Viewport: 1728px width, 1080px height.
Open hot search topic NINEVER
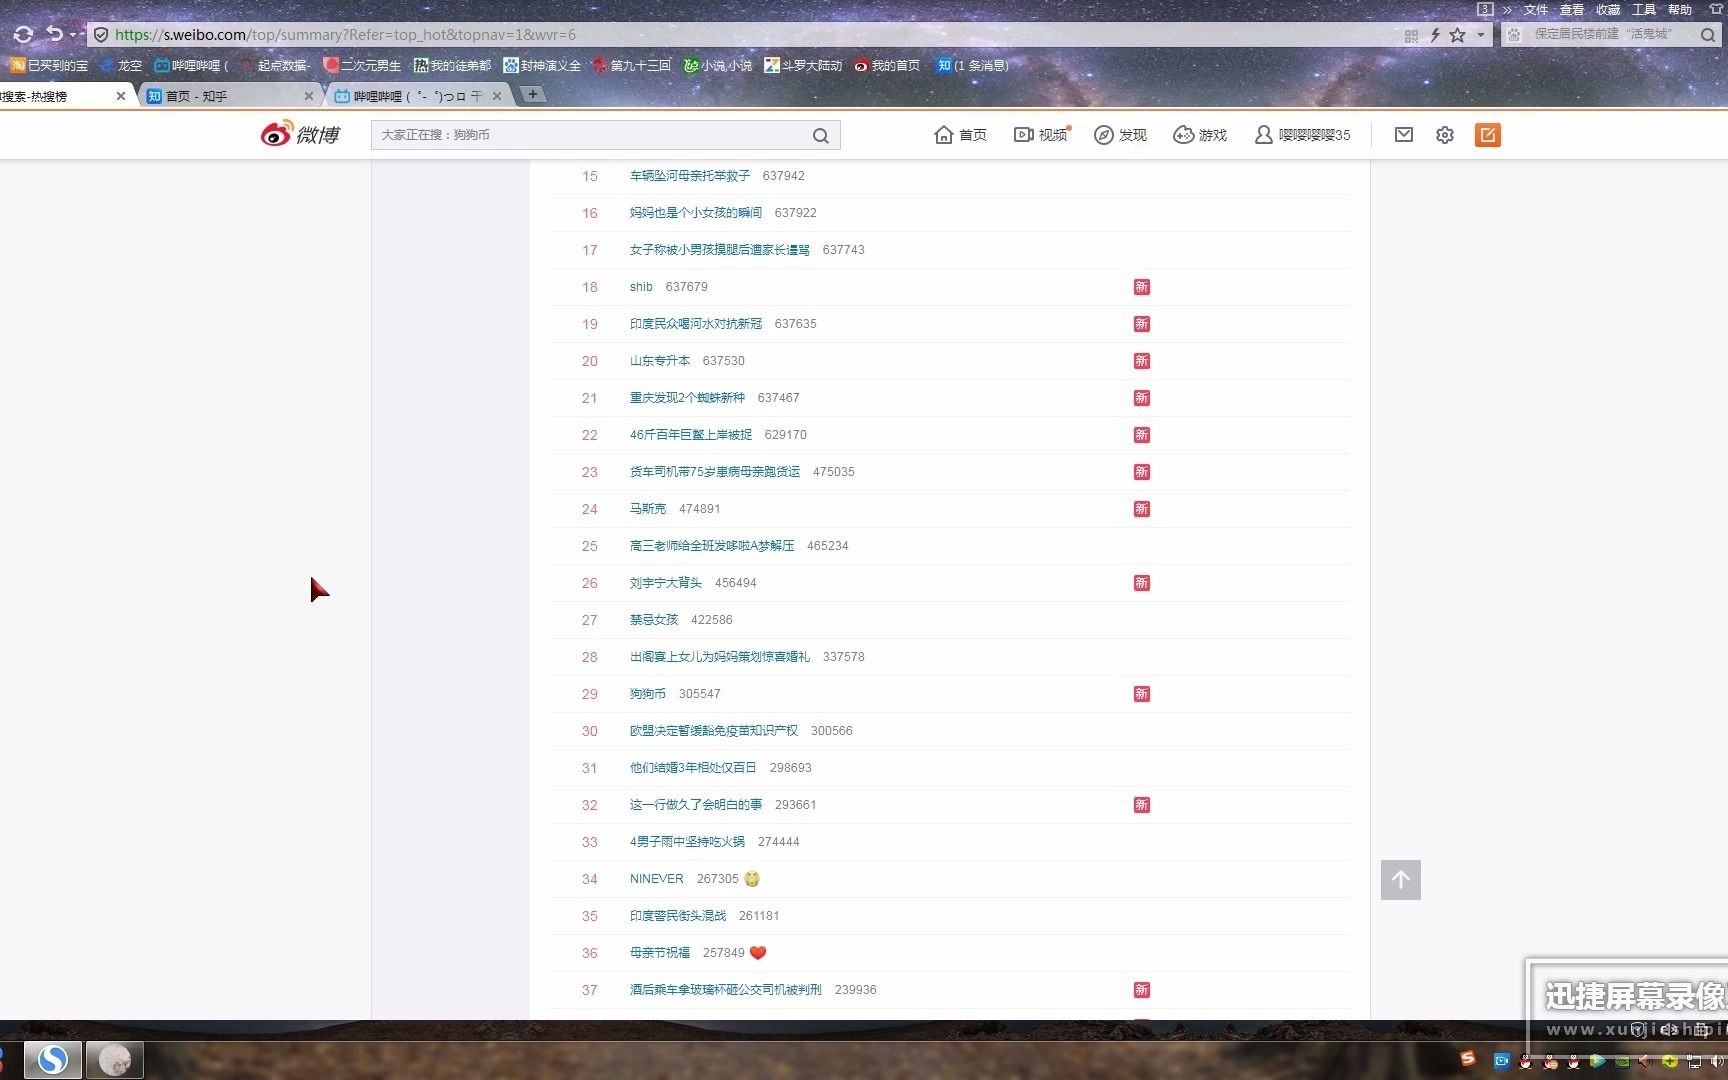tap(657, 879)
